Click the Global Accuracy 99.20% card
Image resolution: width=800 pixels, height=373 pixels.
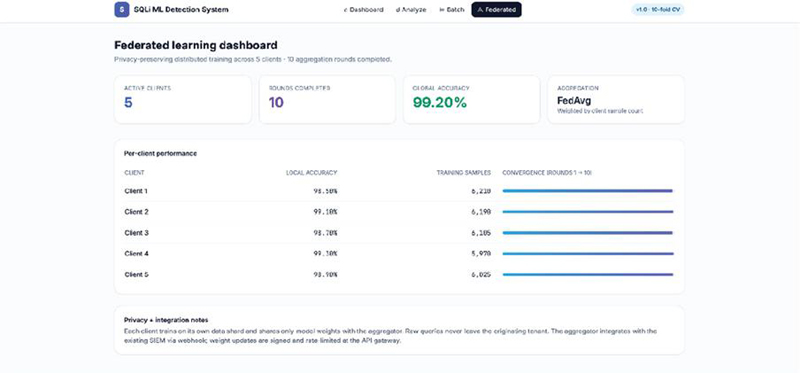pyautogui.click(x=471, y=100)
